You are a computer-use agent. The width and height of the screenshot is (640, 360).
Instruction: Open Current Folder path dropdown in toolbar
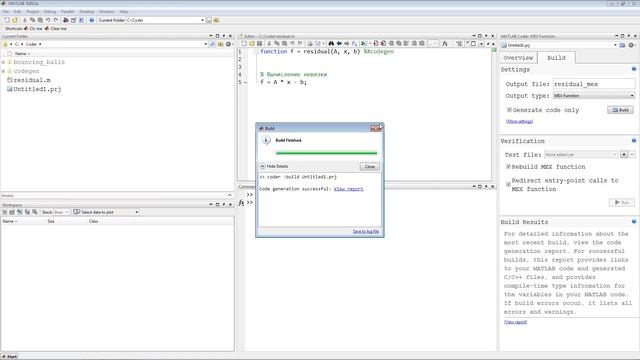202,20
